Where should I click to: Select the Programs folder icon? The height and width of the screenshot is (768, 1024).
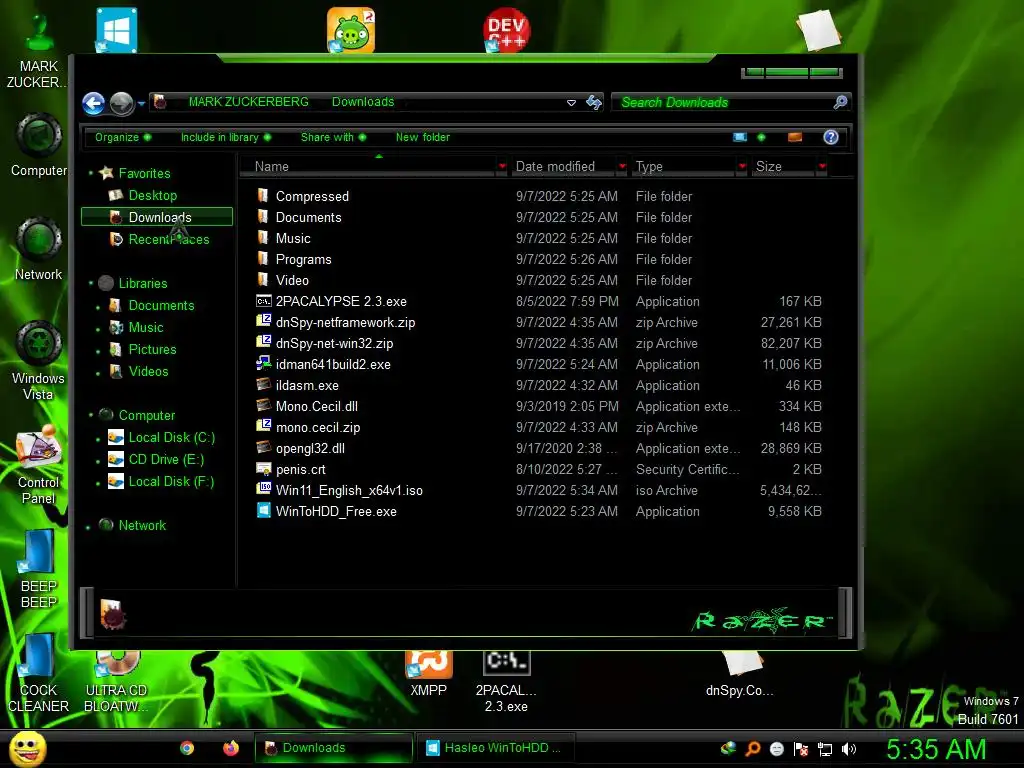click(263, 259)
